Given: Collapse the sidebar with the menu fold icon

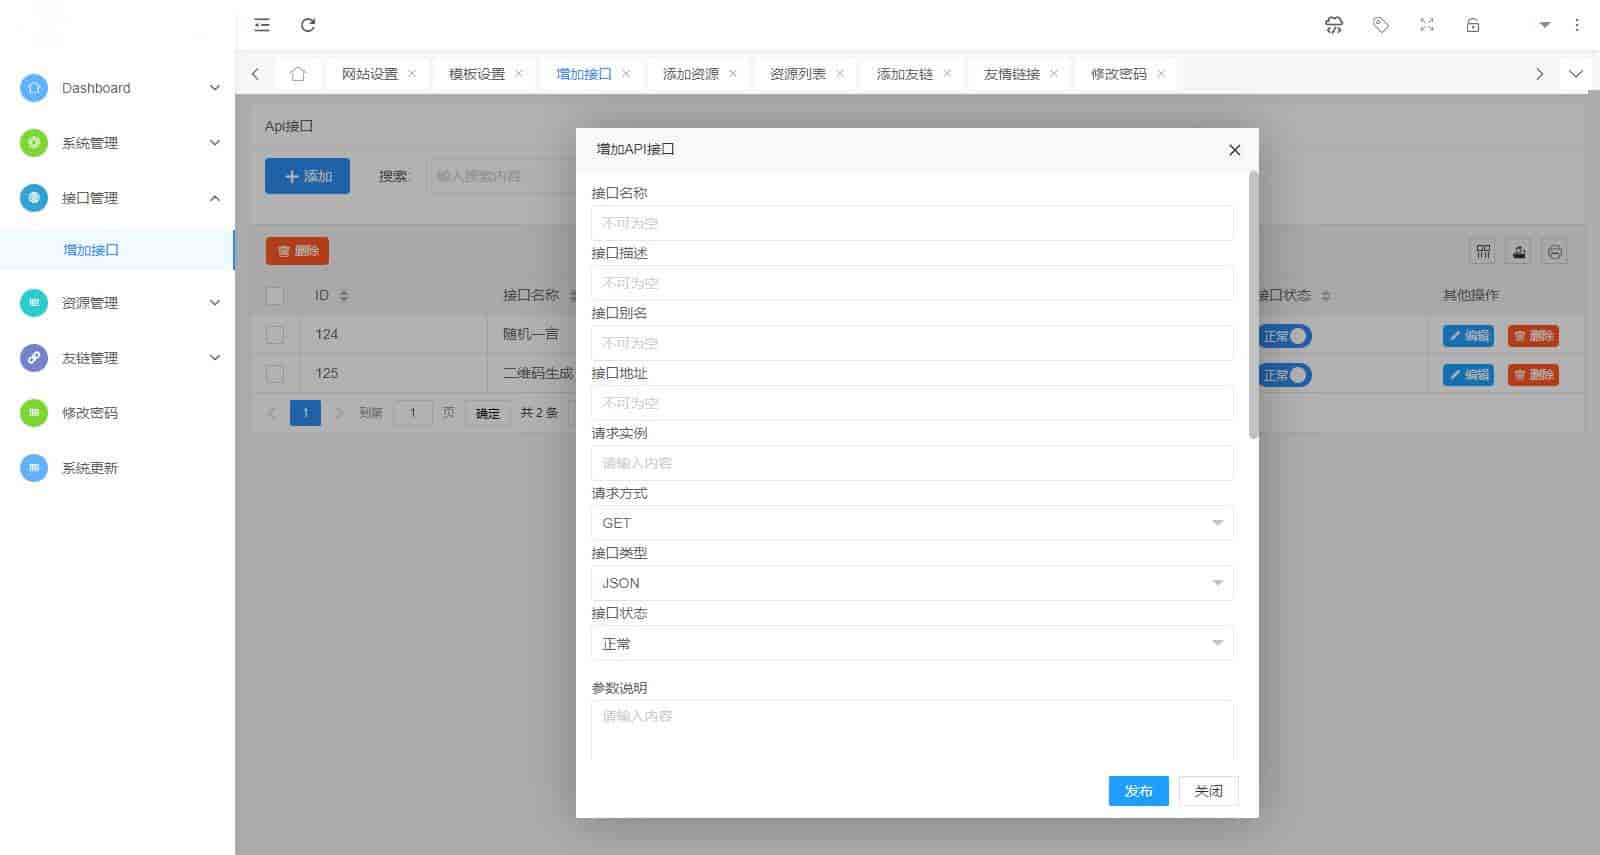Looking at the screenshot, I should point(262,25).
